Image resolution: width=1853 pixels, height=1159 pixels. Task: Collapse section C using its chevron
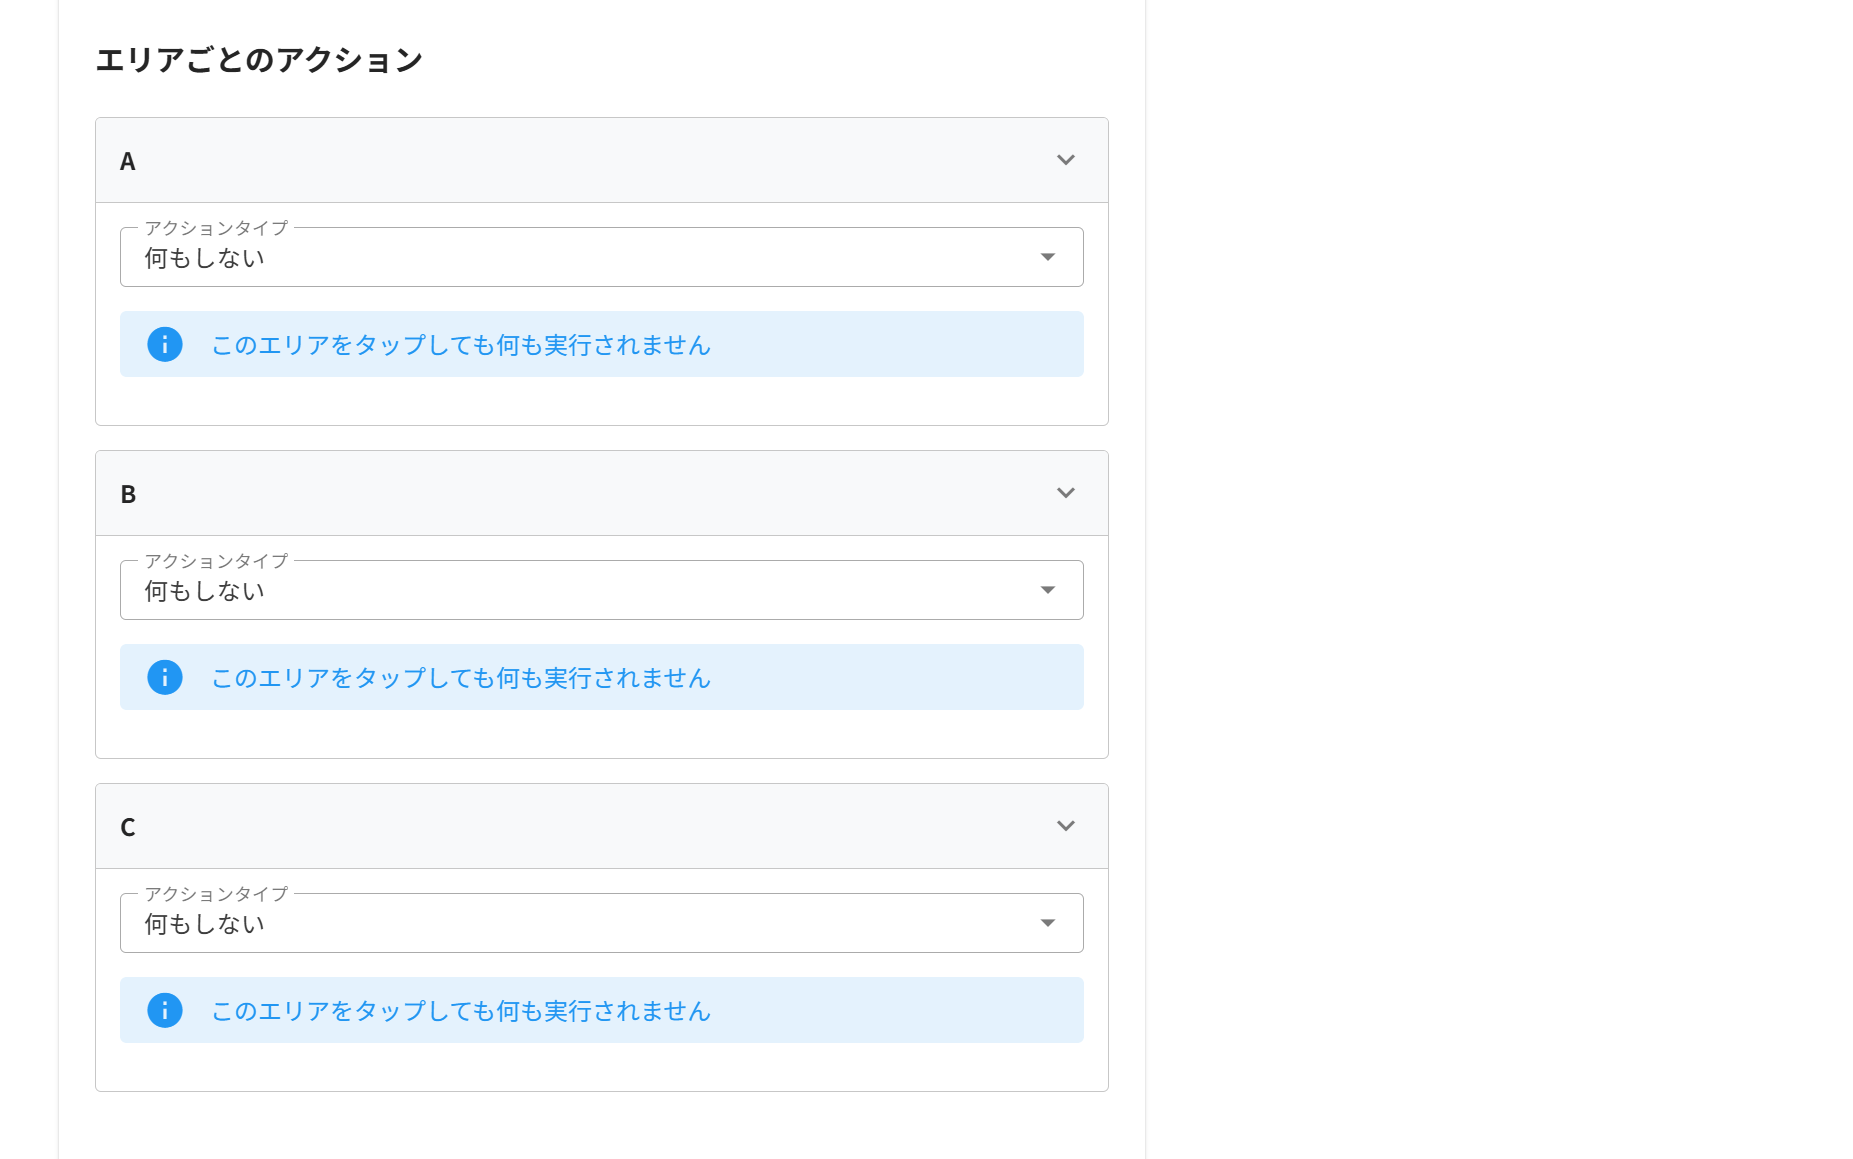1066,826
